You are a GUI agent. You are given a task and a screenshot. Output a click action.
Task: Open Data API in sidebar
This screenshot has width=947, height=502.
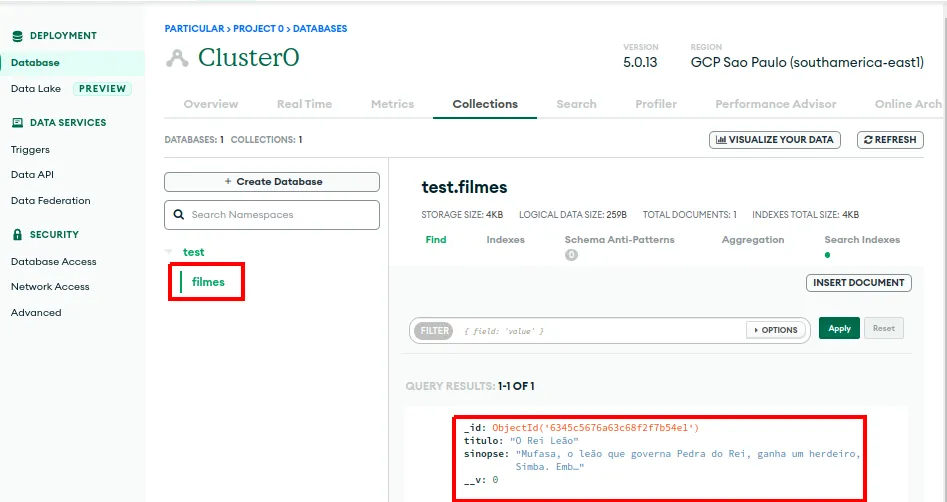click(32, 175)
